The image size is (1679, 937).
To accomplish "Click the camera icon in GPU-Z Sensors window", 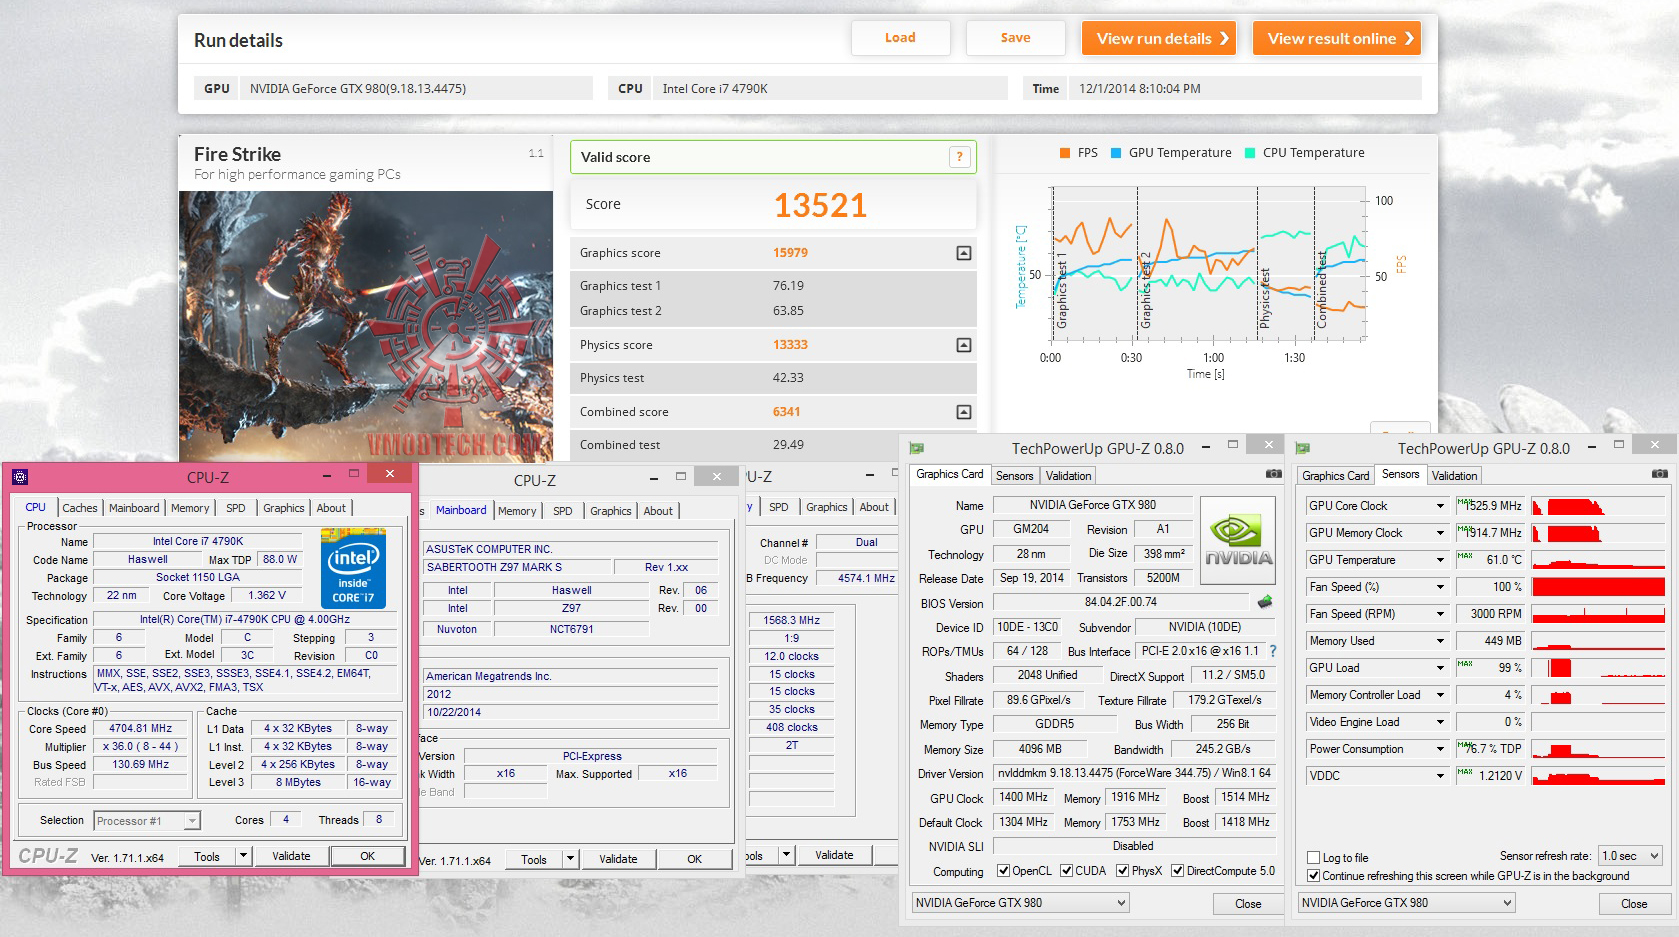I will coord(1659,474).
